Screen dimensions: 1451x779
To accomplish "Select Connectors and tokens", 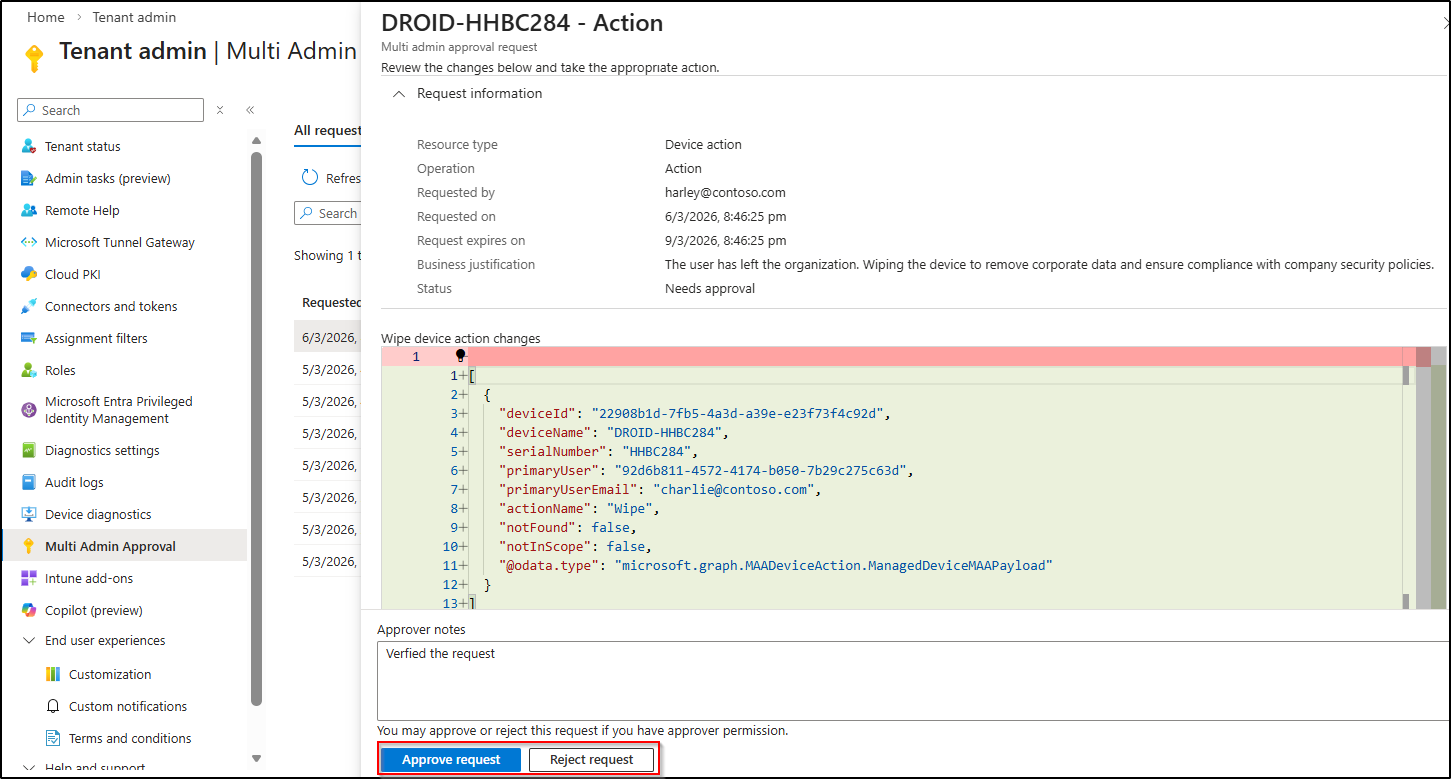I will [x=112, y=305].
